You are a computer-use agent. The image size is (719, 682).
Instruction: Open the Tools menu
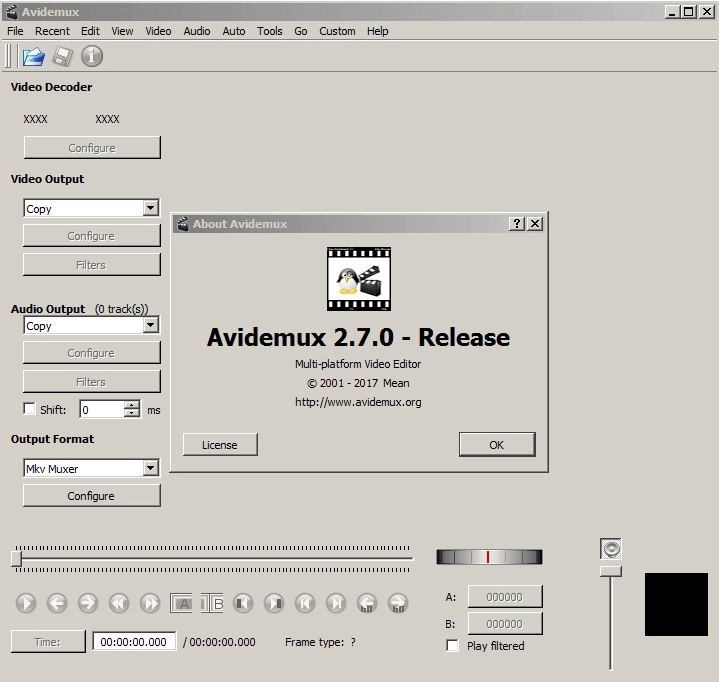coord(270,31)
